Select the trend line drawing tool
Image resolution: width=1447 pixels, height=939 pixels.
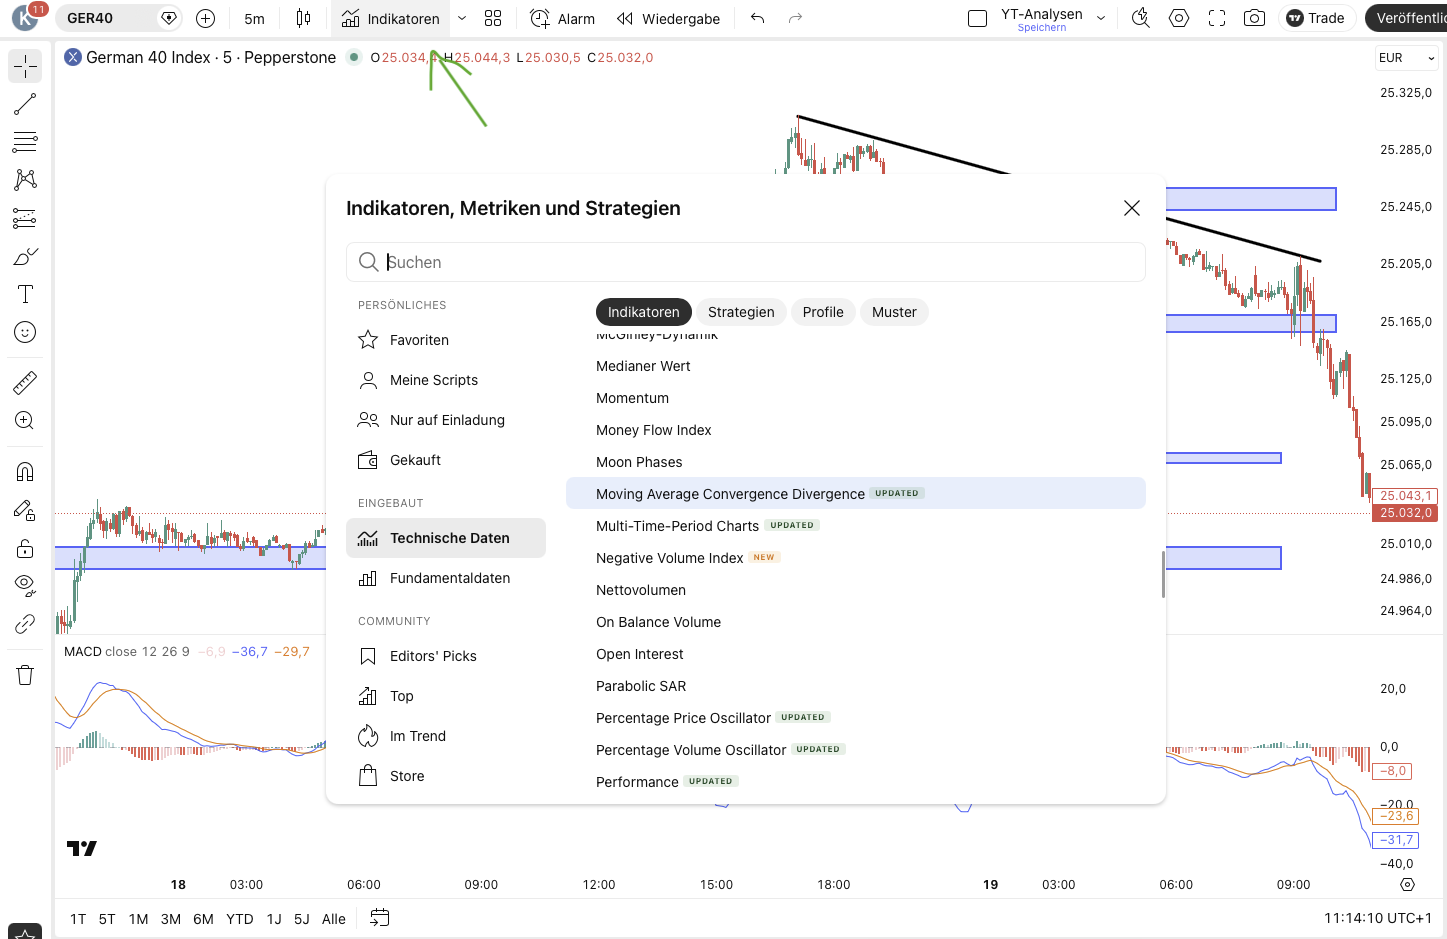pyautogui.click(x=25, y=104)
